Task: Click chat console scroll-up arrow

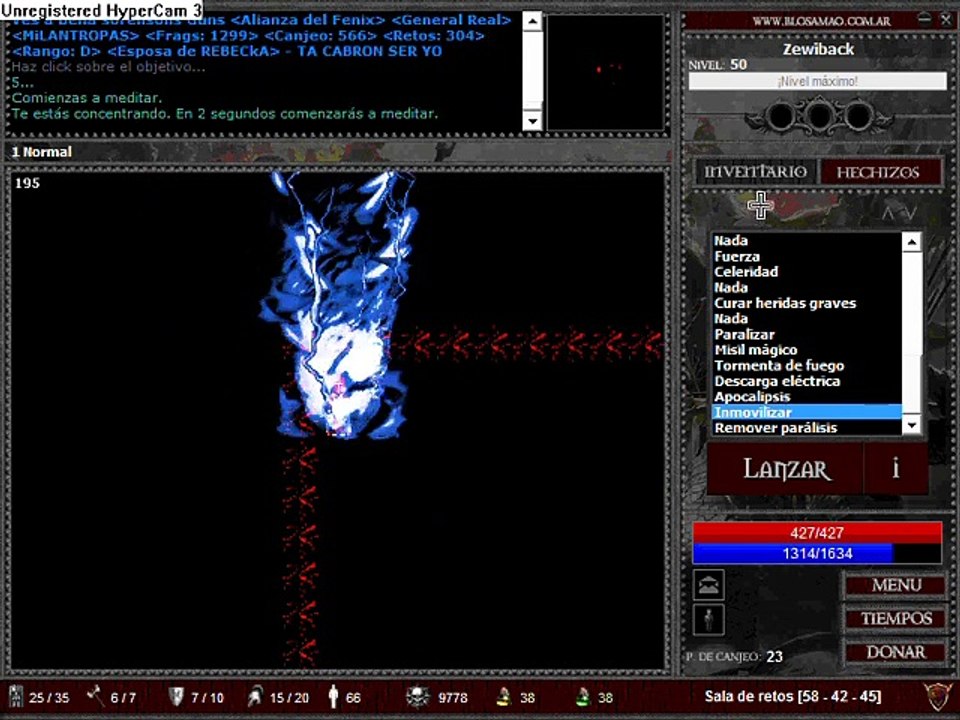Action: click(533, 21)
